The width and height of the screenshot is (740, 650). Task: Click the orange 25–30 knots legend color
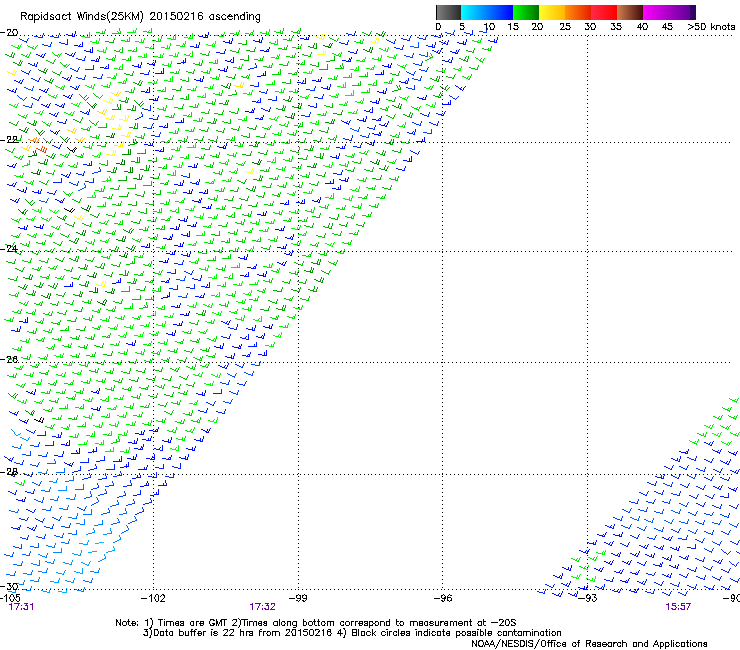pyautogui.click(x=578, y=12)
